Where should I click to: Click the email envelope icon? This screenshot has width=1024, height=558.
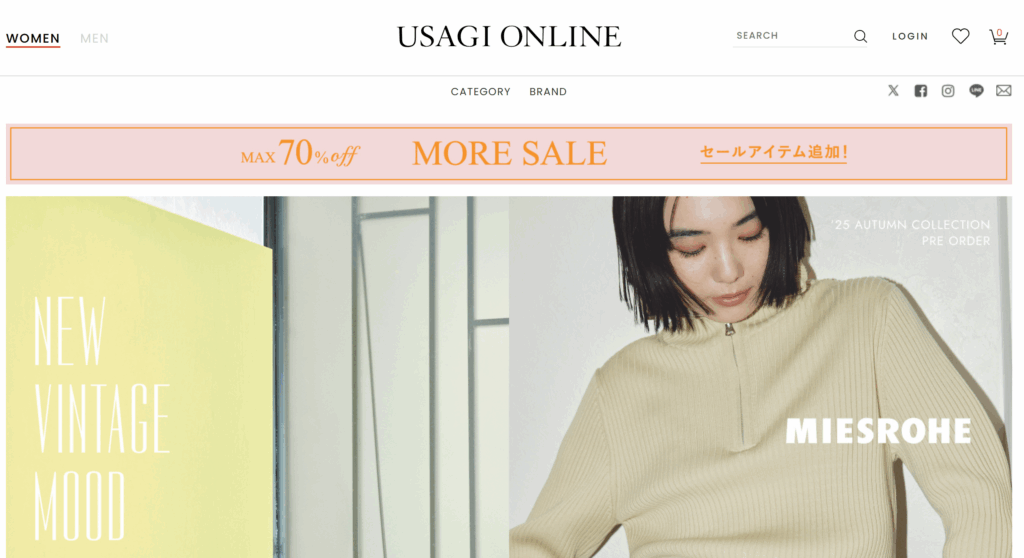pyautogui.click(x=1004, y=91)
